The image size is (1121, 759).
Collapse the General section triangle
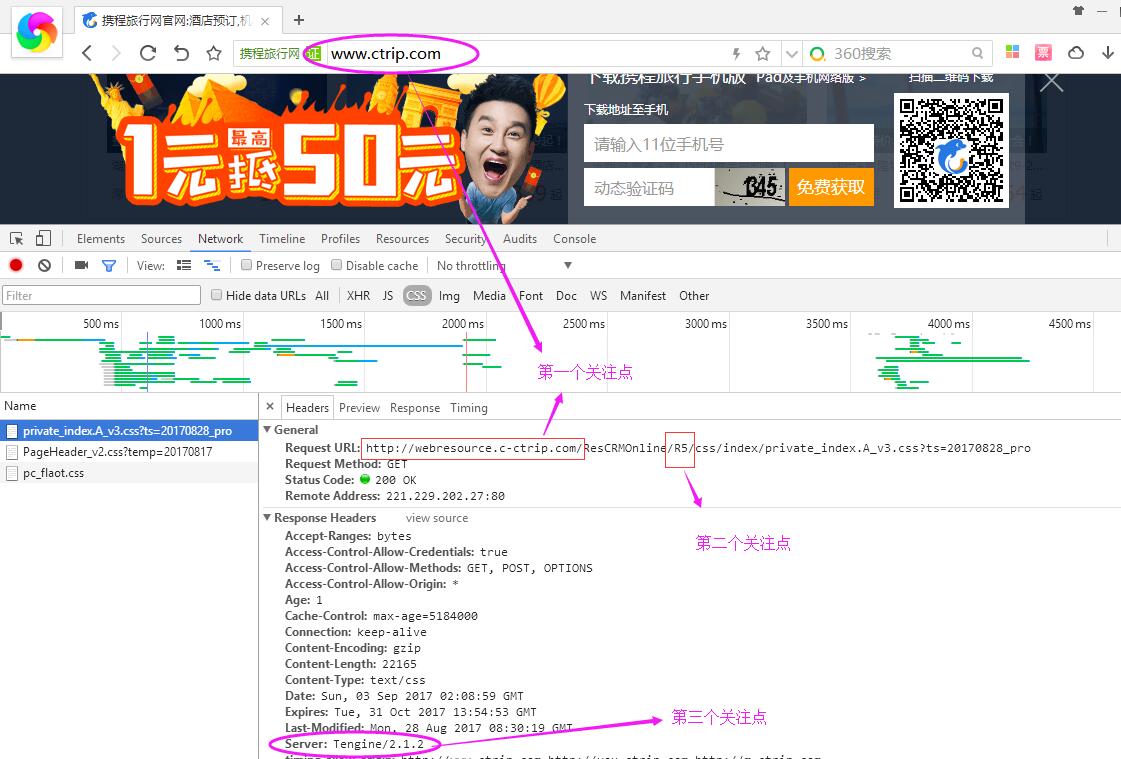click(267, 430)
